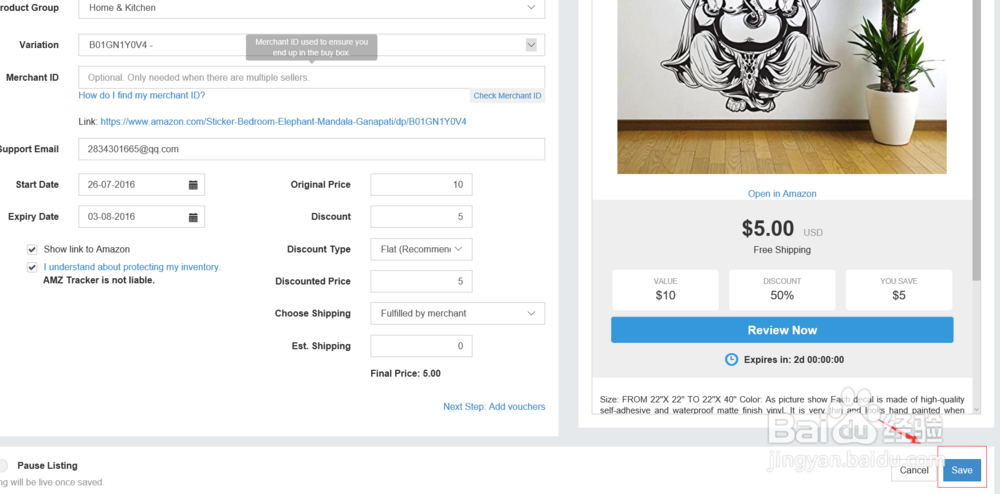Open the Expiry Date calendar picker icon
Screen dimensions: 1000x494
click(193, 217)
